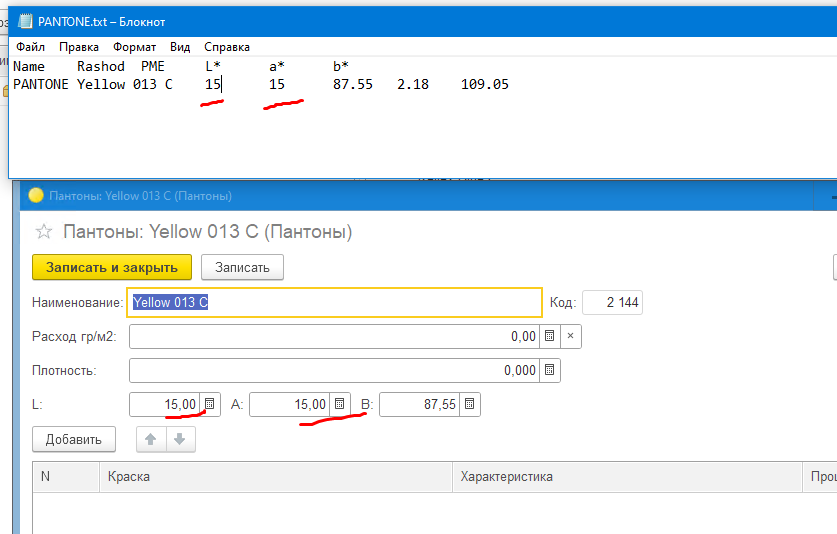Click the PANTONE Yellow 013 C text in Notepad

93,84
